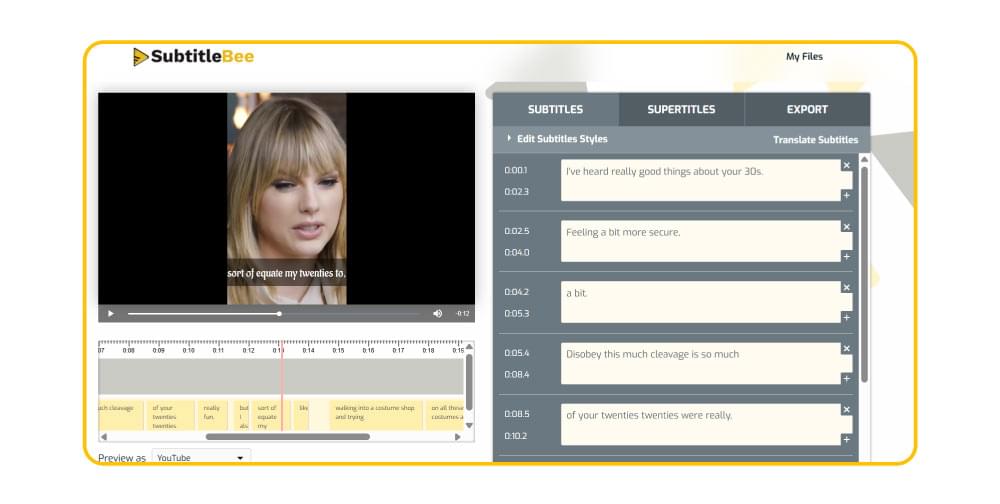Delete the "I've heard really good things" subtitle
1000x504 pixels.
[846, 166]
